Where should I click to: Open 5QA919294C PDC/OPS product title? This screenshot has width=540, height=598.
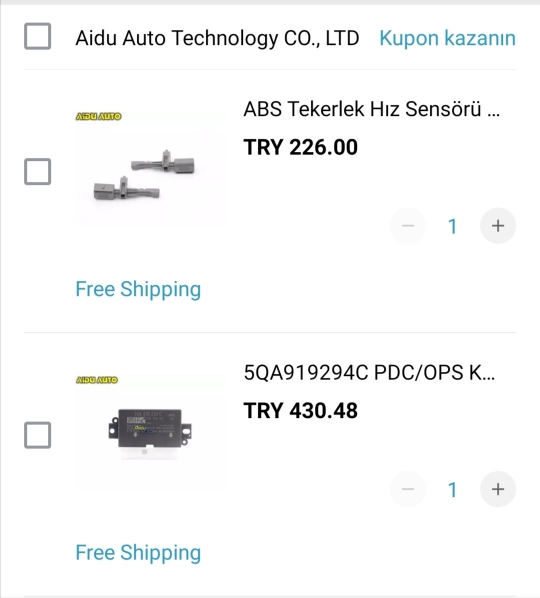click(369, 373)
